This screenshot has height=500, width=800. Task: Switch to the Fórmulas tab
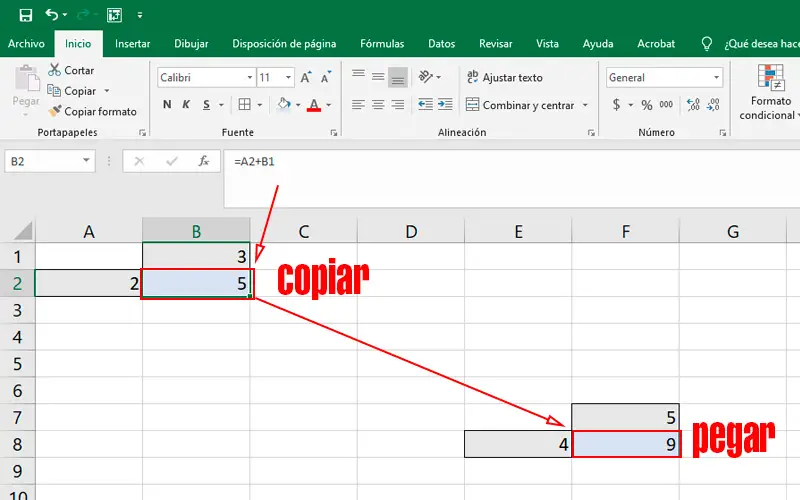click(382, 44)
